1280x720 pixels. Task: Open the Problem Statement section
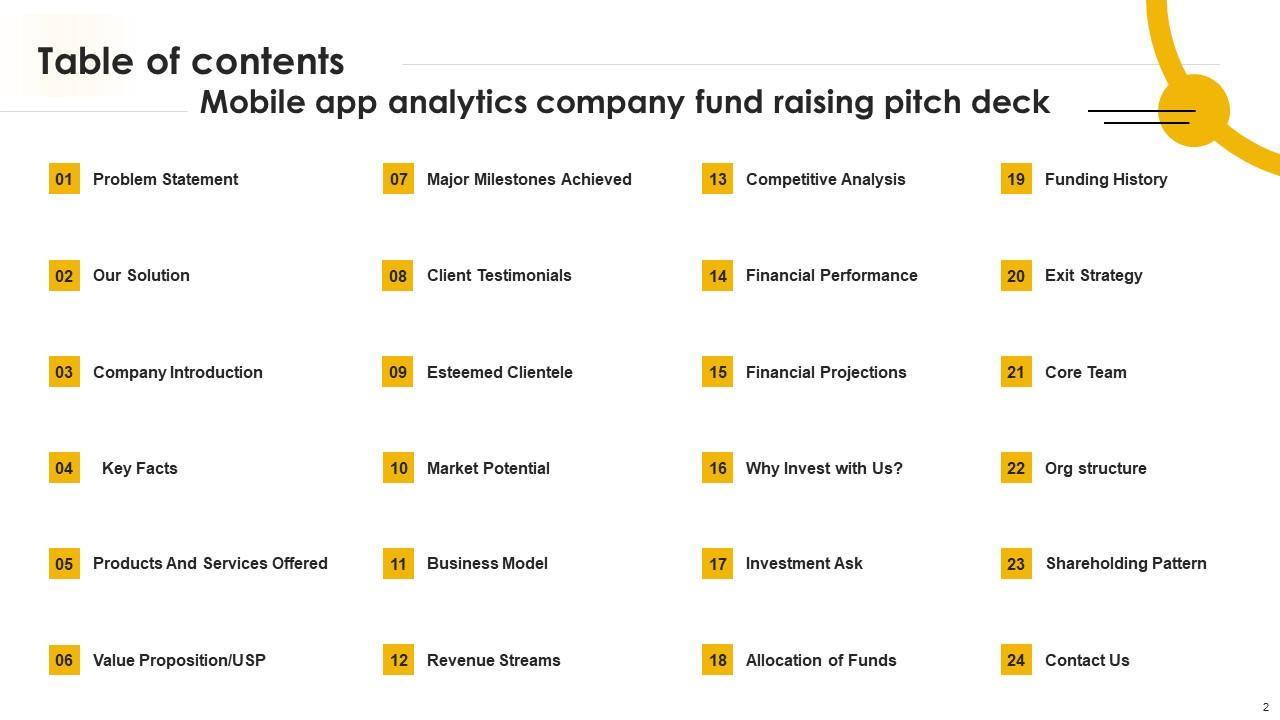point(165,180)
